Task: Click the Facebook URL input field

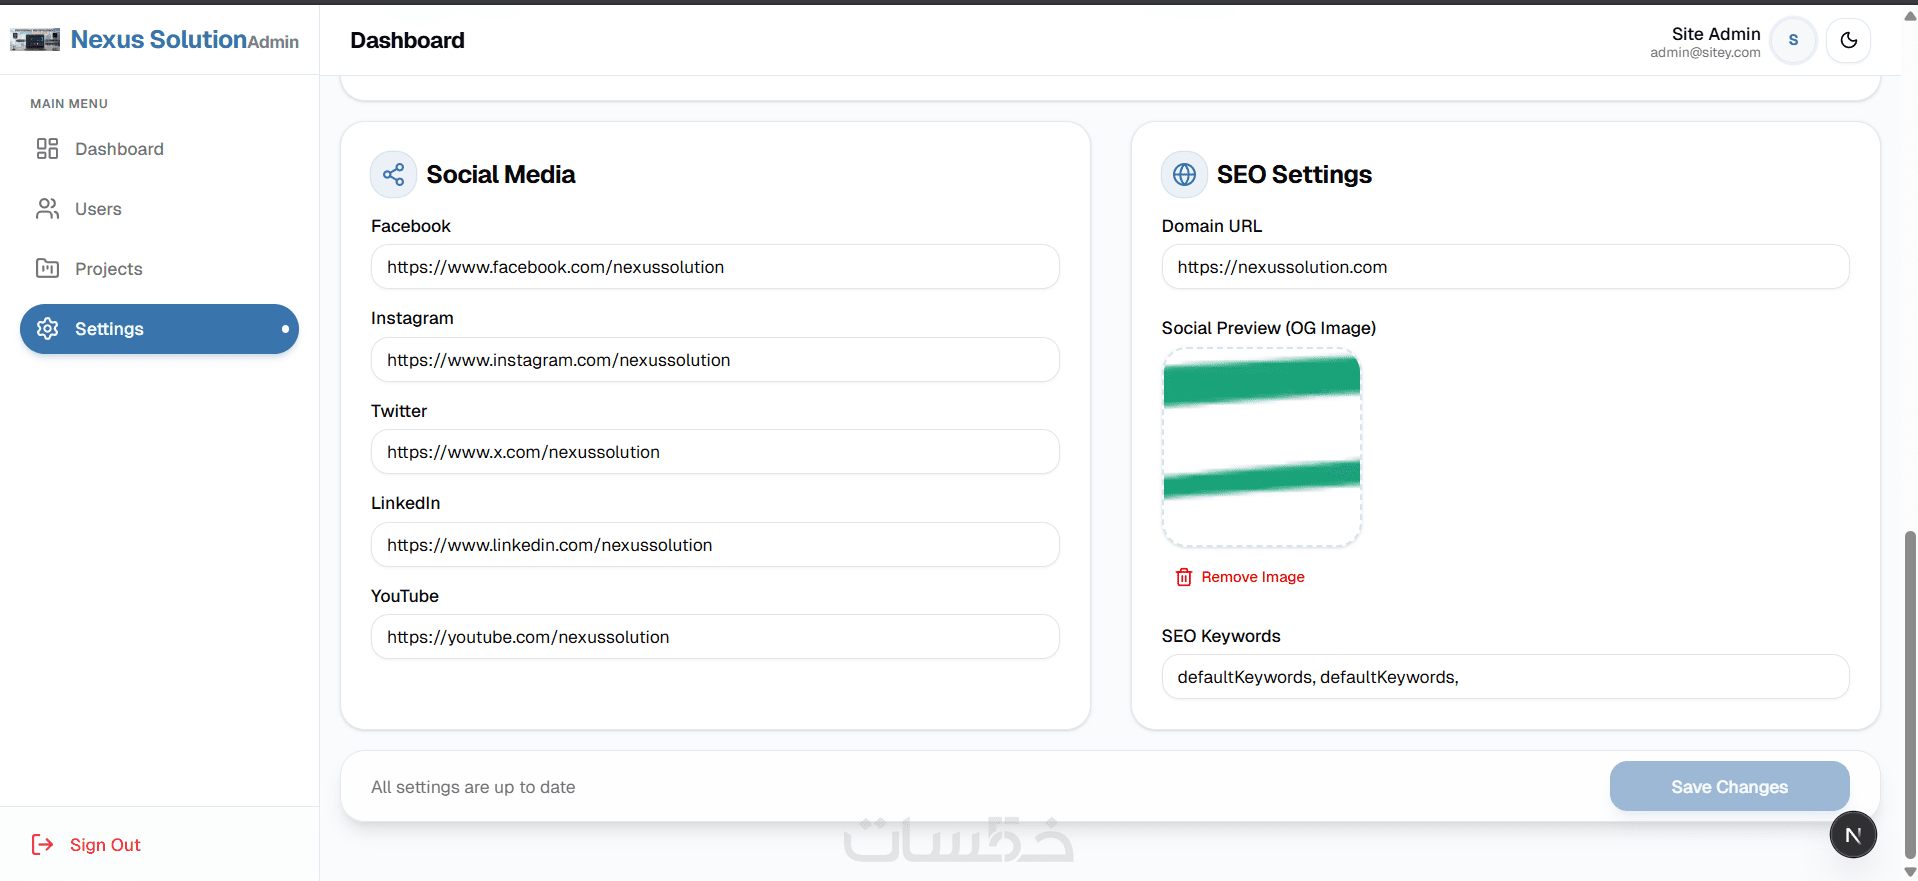Action: [715, 267]
